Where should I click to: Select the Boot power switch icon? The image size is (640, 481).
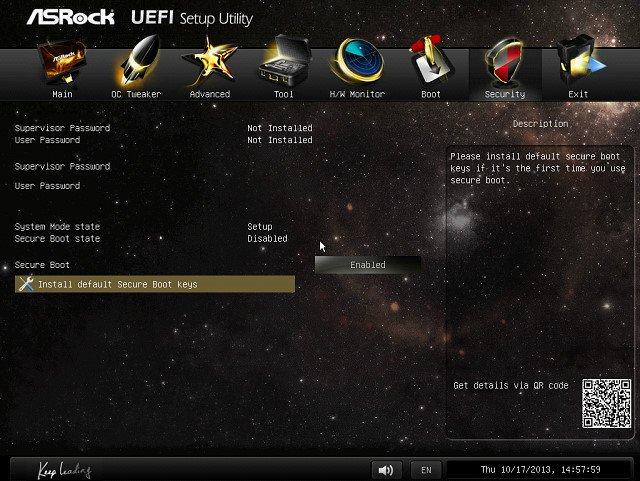pyautogui.click(x=431, y=63)
